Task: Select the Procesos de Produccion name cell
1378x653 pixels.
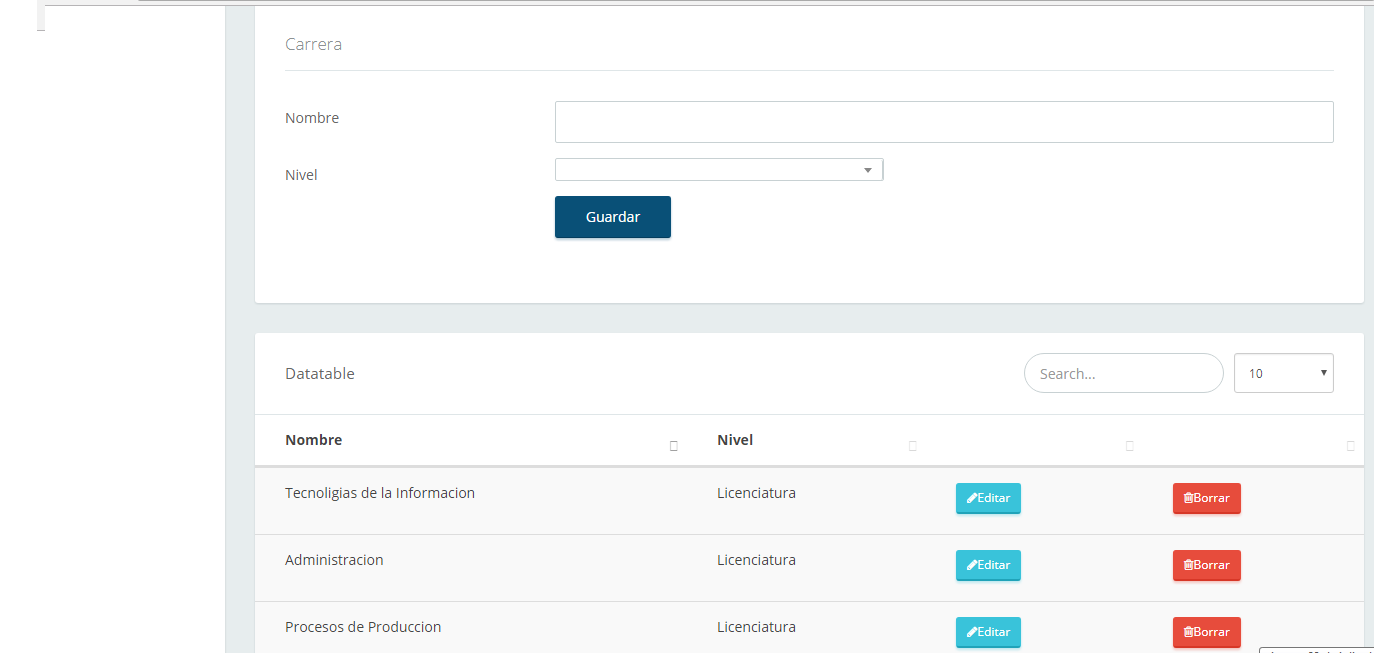Action: (363, 627)
